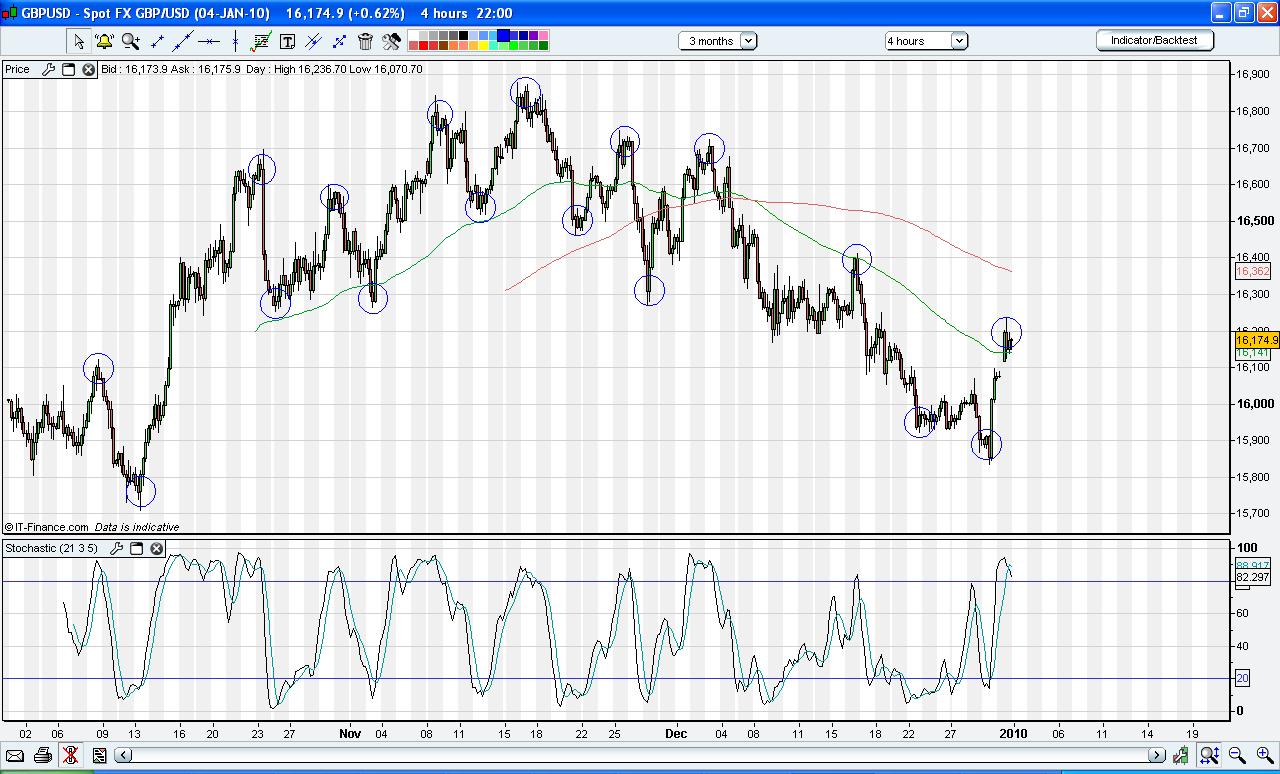Activate the magnifier zoom tool in toolbar
1280x774 pixels.
pos(131,41)
